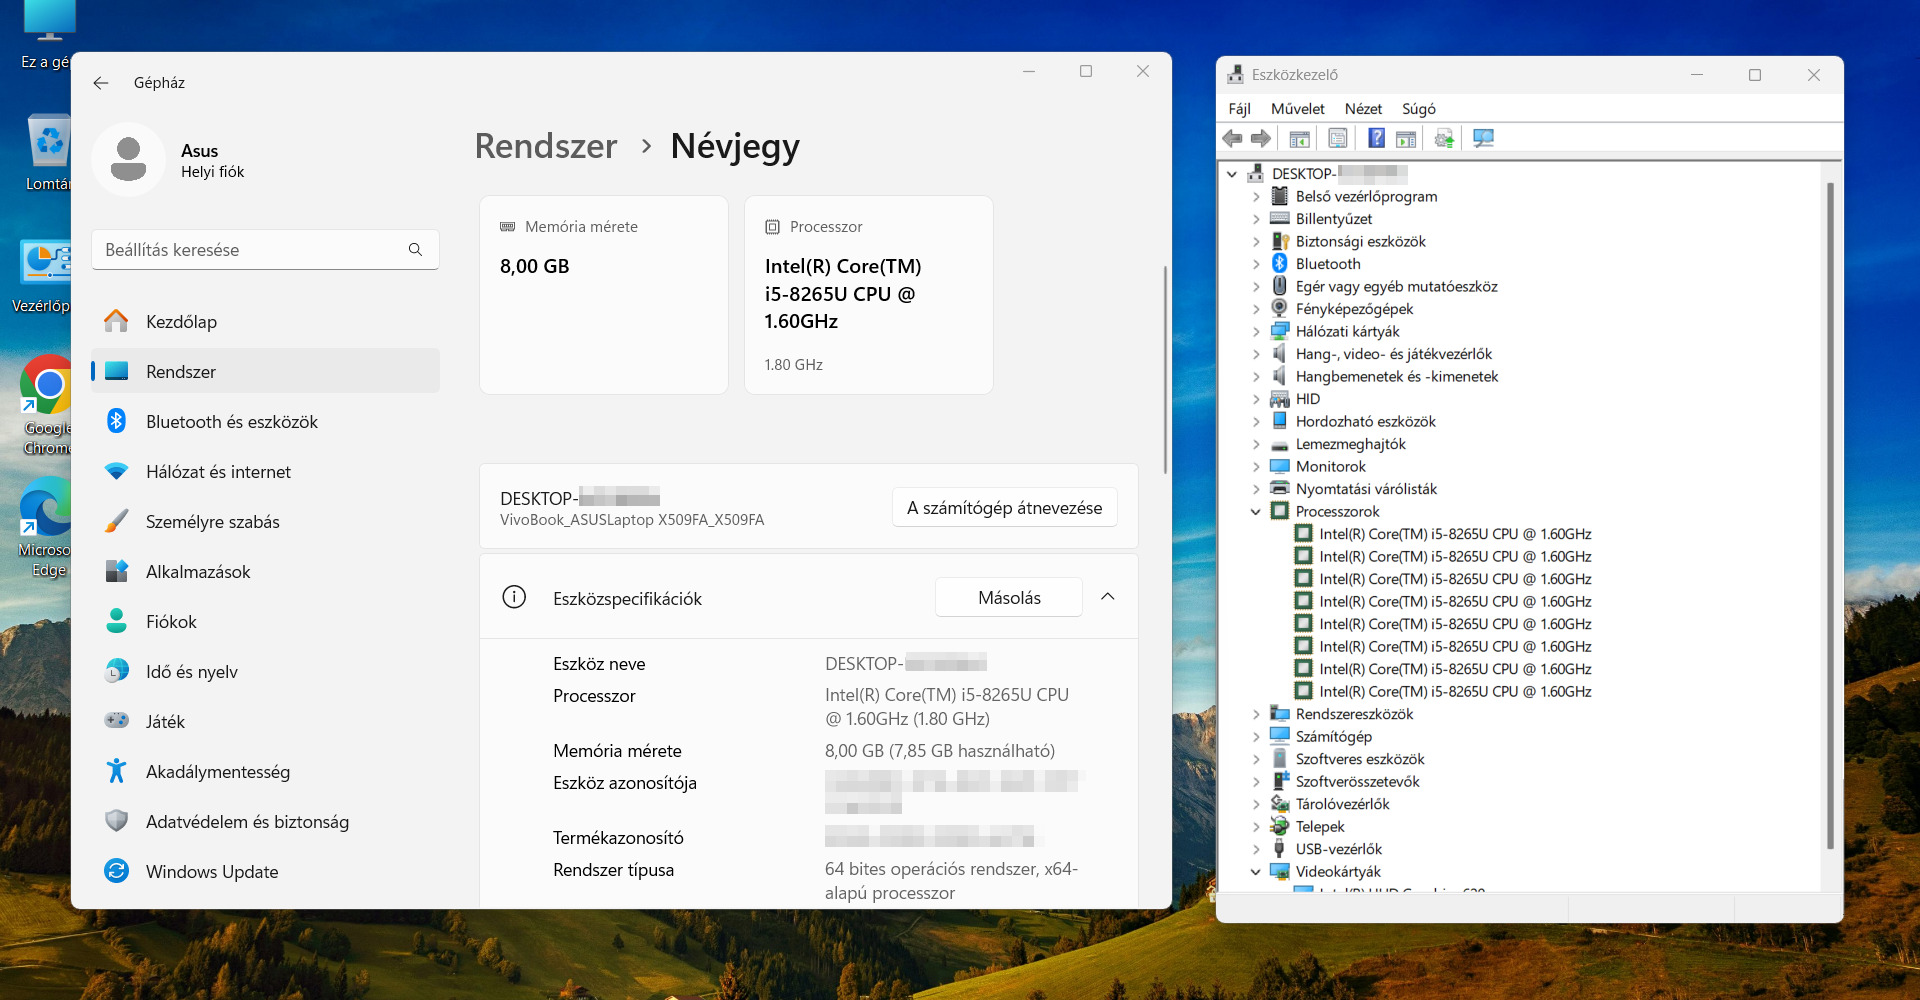Open Fiókok settings
1920x1000 pixels.
click(265, 621)
